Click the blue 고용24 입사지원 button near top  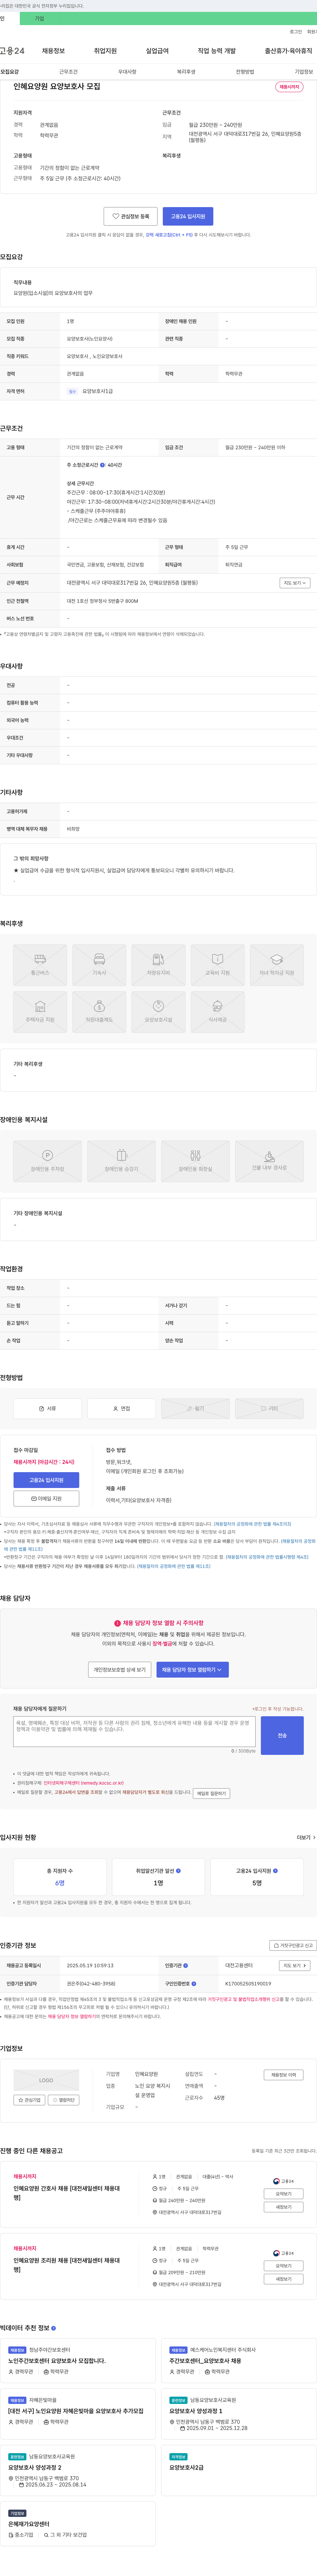[188, 216]
